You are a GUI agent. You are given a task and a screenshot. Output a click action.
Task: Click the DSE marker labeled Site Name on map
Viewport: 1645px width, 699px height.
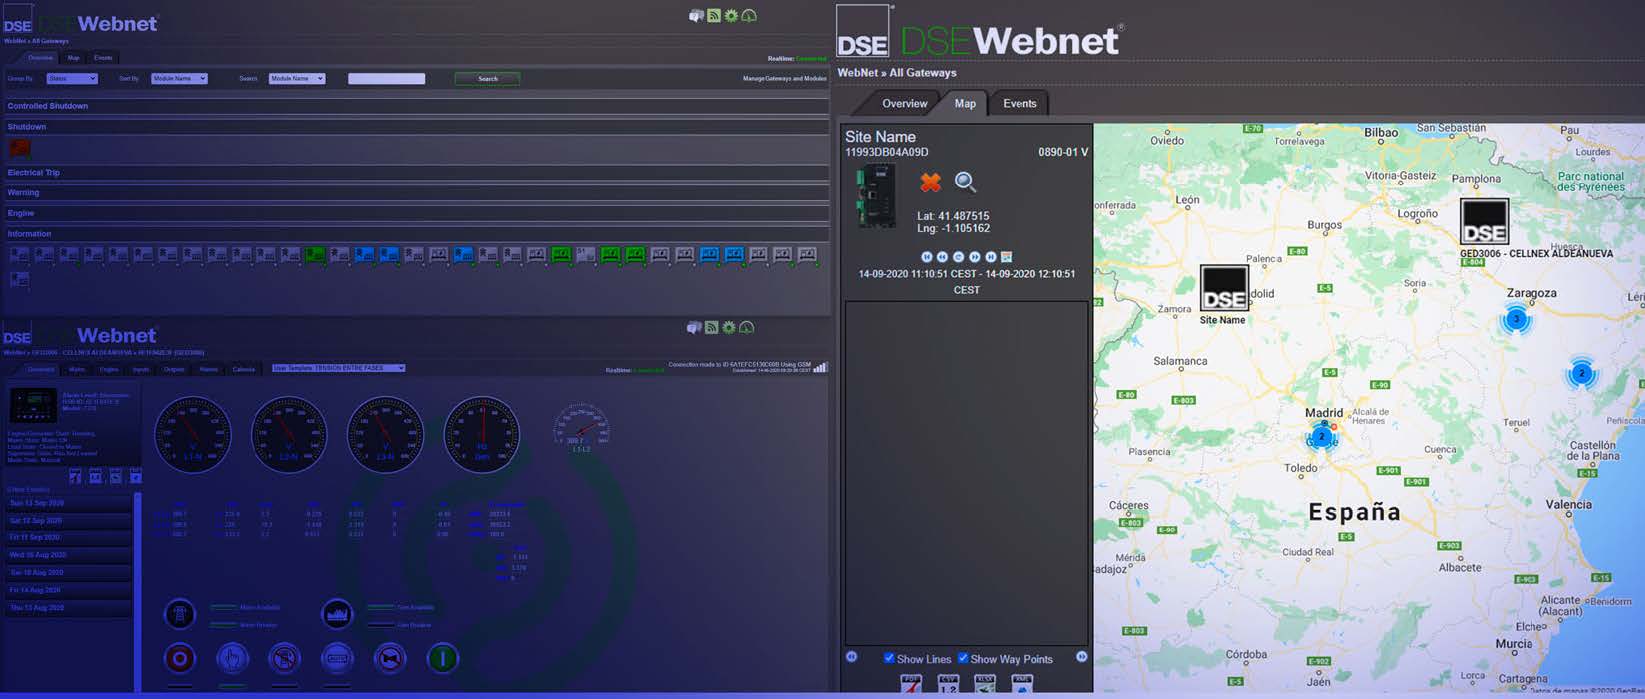pos(1224,288)
